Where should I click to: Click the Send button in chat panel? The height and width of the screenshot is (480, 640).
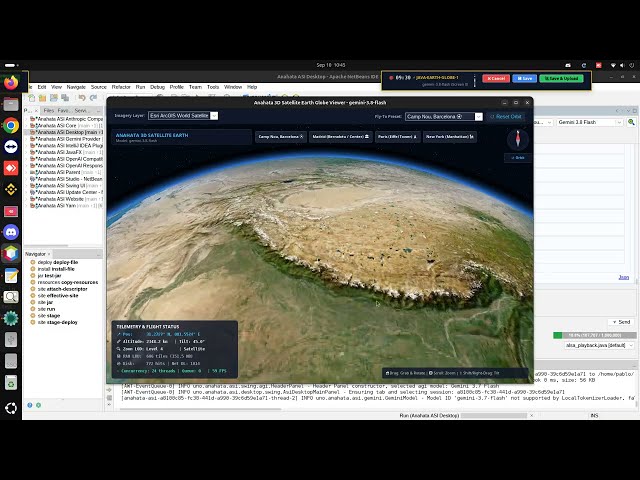621,322
